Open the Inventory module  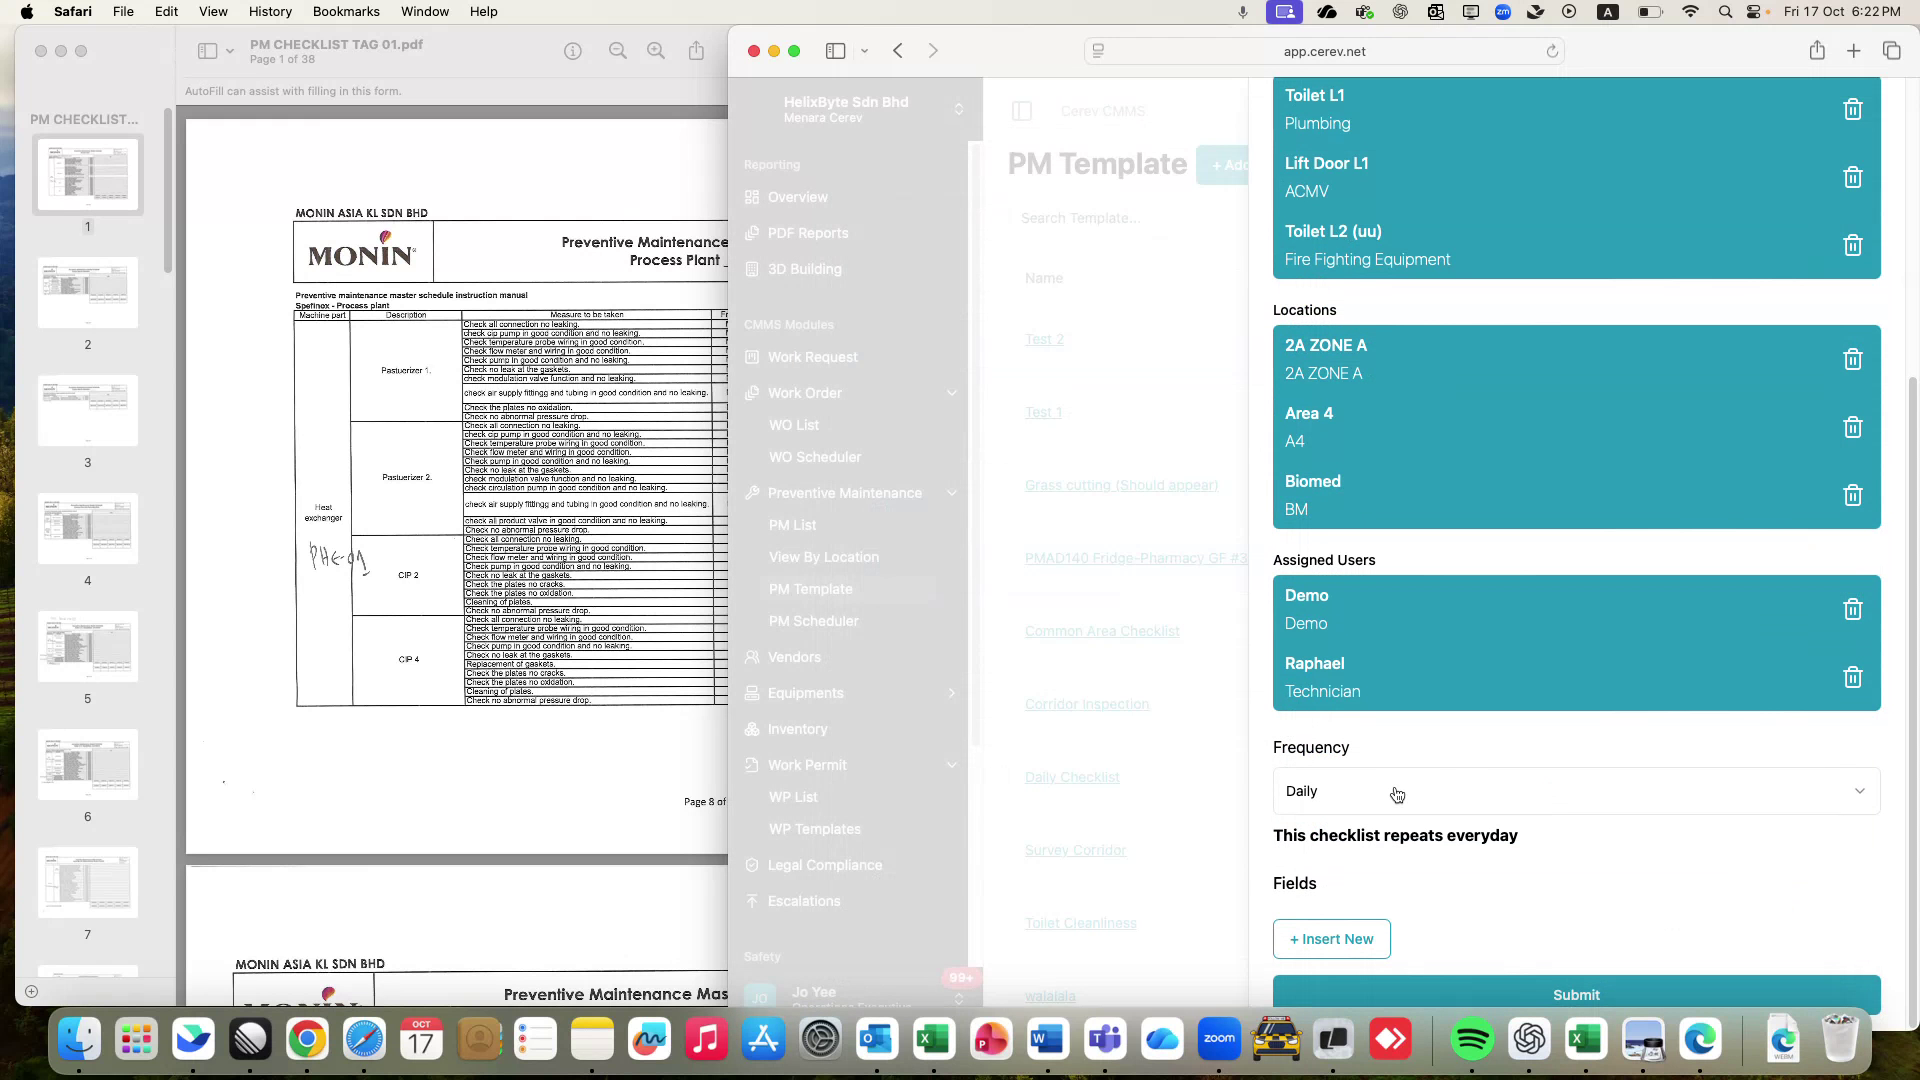click(x=797, y=729)
